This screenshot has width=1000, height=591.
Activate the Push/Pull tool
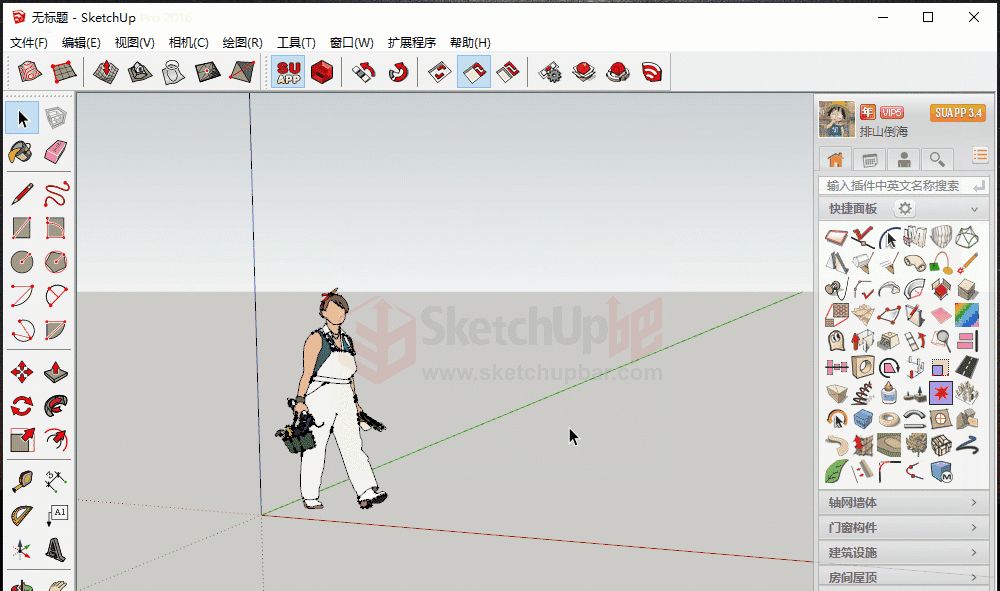(x=56, y=372)
